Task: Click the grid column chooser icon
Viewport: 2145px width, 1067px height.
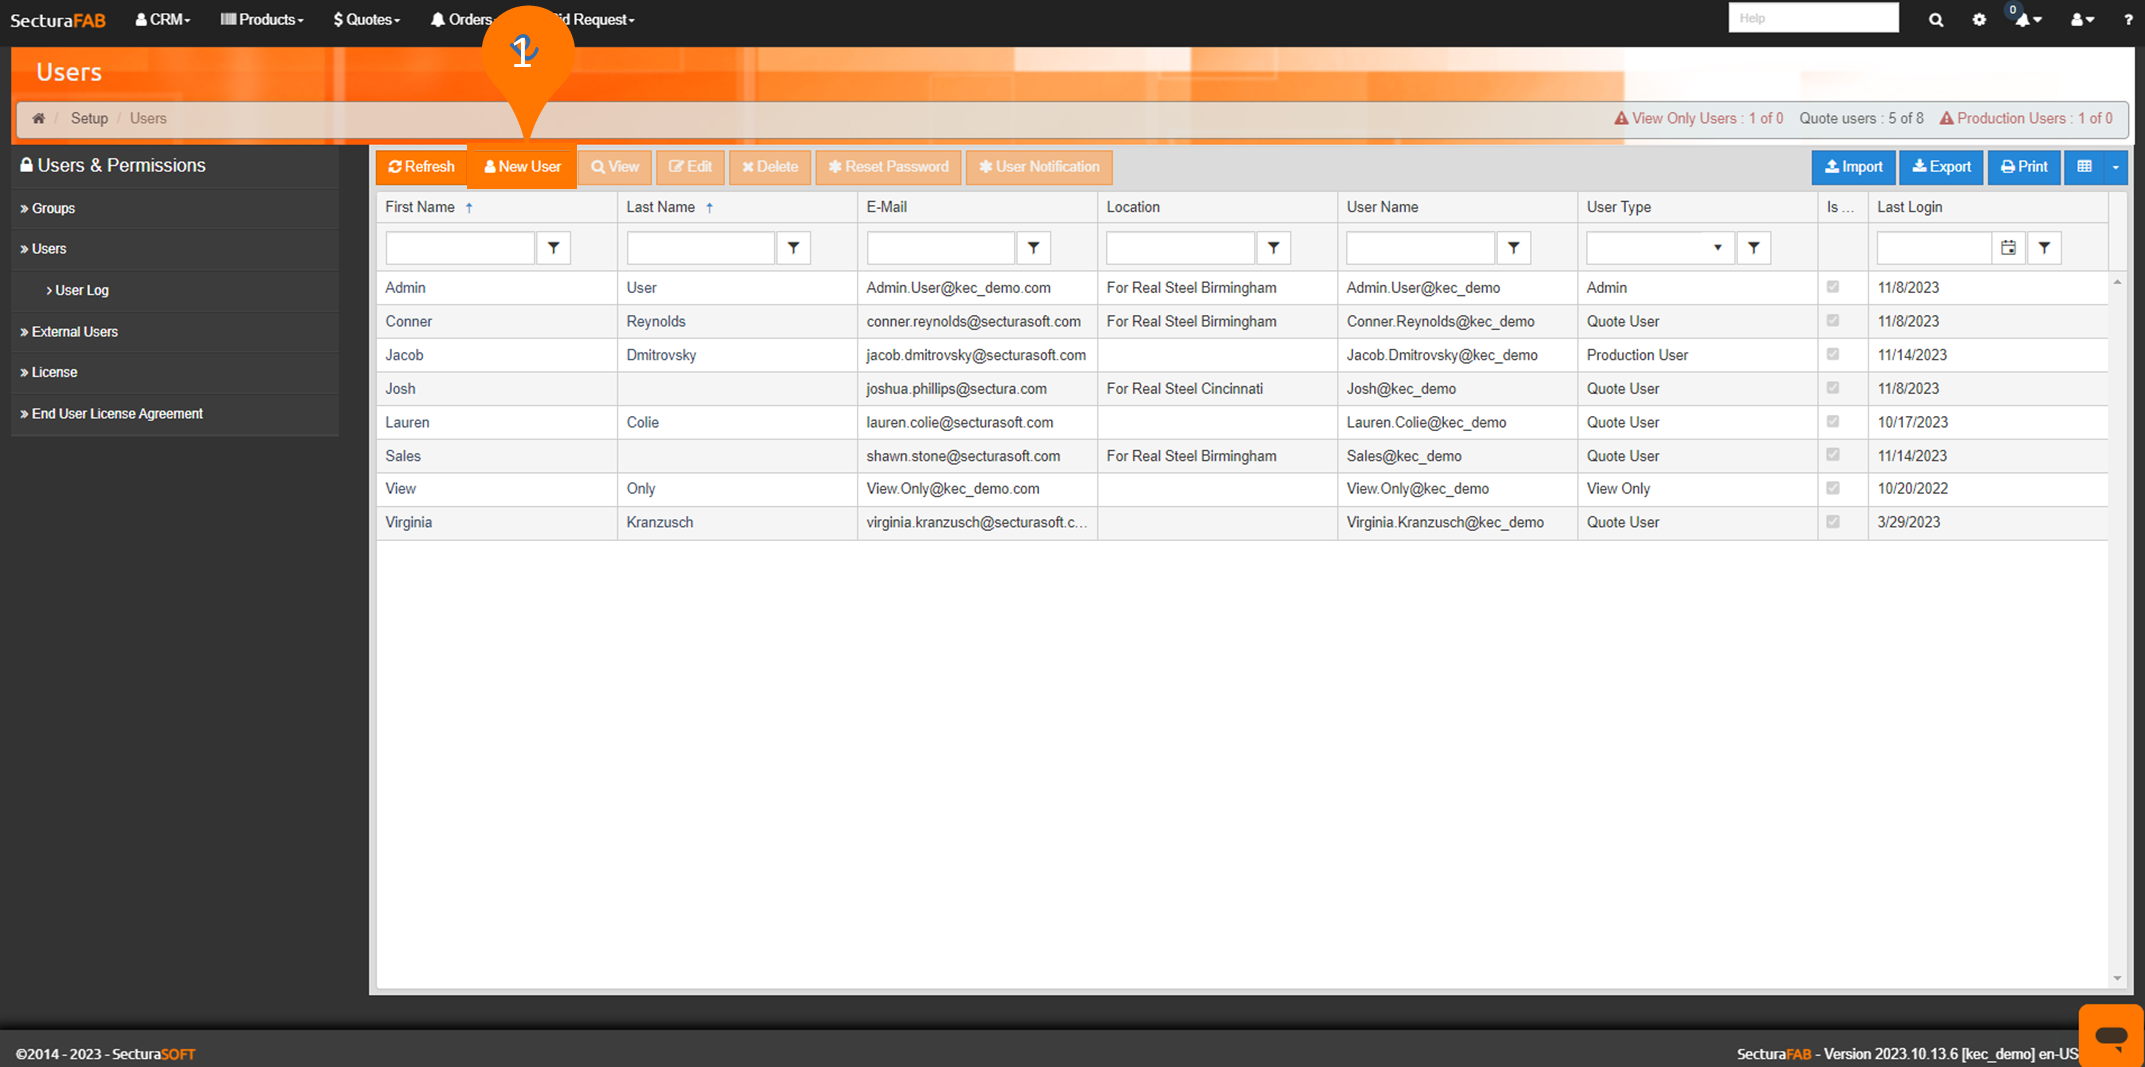Action: coord(2084,167)
